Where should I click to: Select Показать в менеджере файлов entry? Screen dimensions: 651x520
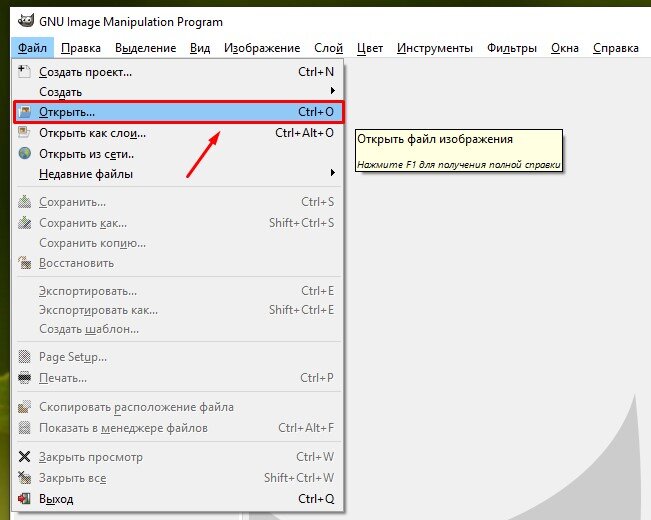[x=178, y=428]
